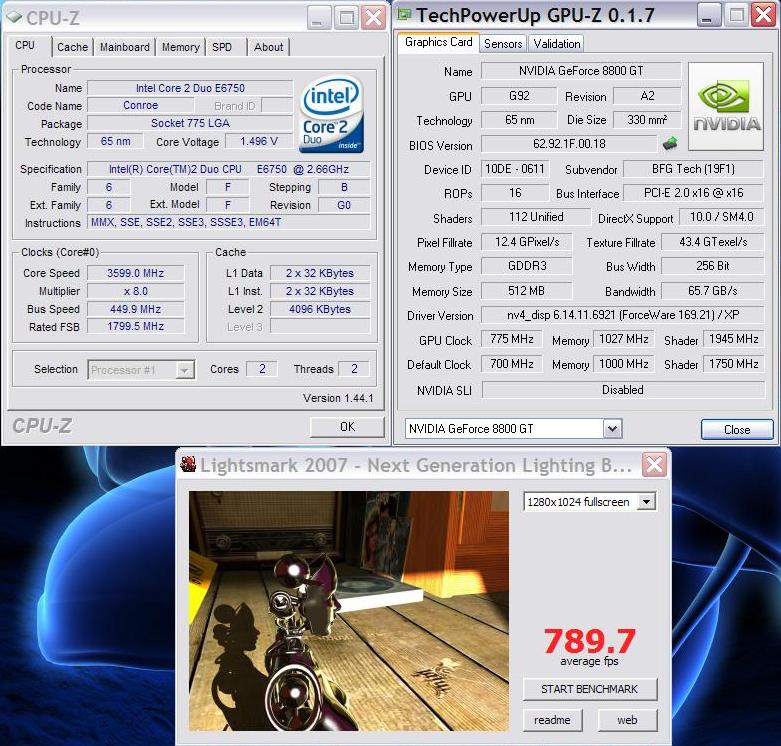781x746 pixels.
Task: Click the Bus Speed 449.9 MHz value
Action: pyautogui.click(x=135, y=309)
